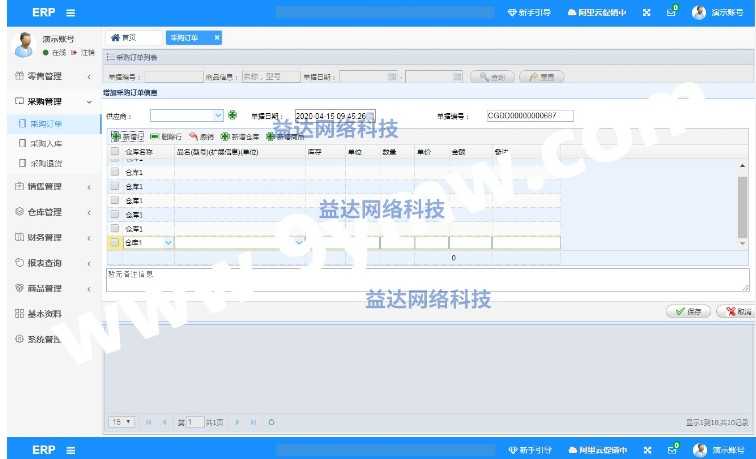
Task: Click the 暂无备注信息 remark text area
Action: (x=428, y=280)
